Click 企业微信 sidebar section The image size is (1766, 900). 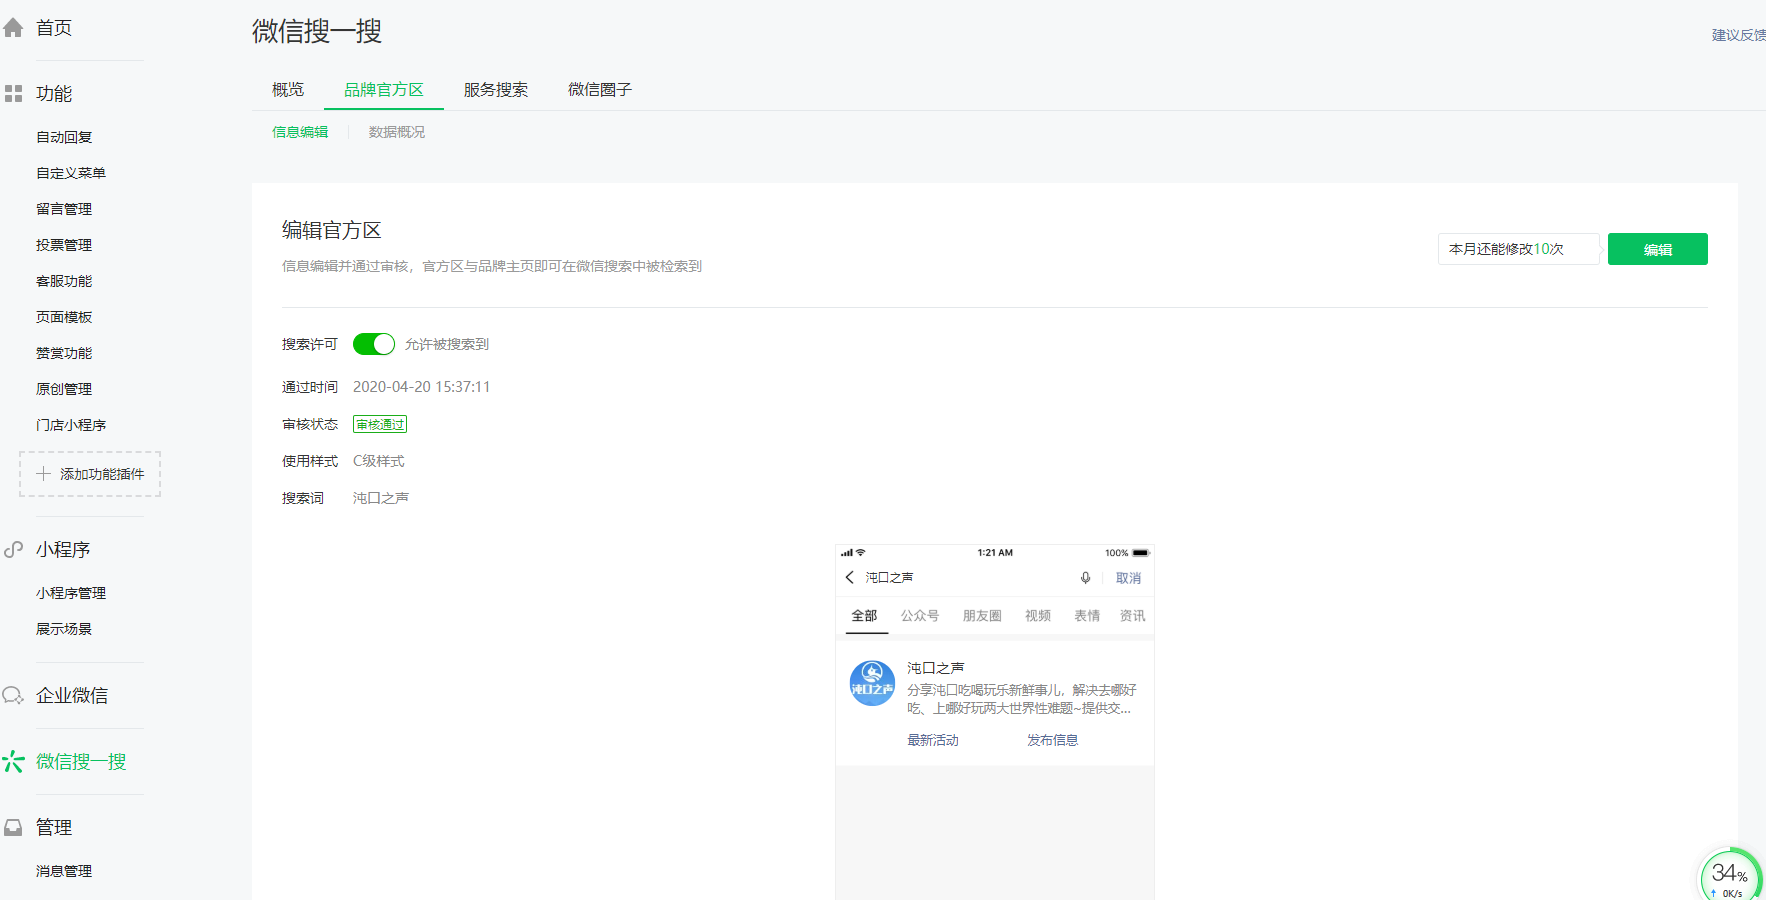pos(72,696)
